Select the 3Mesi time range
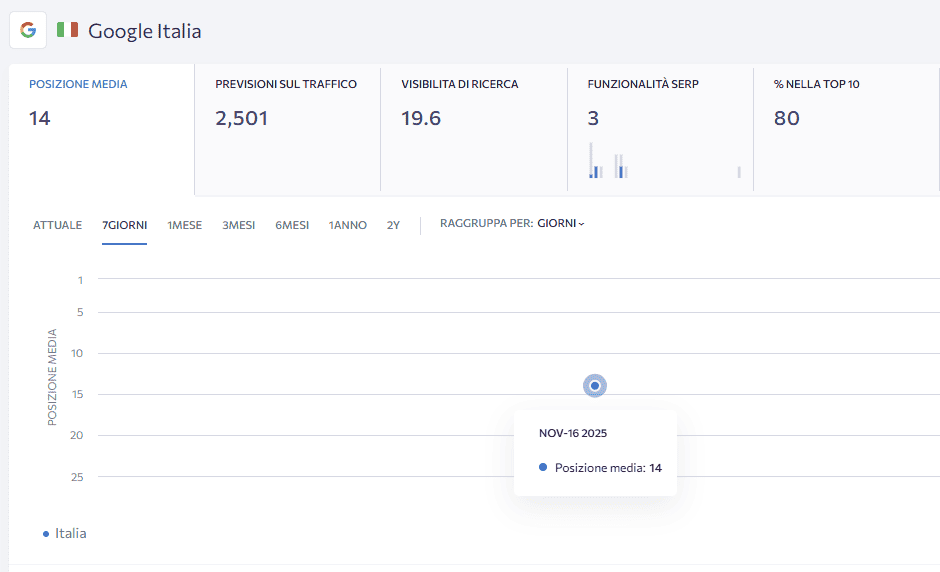The image size is (940, 572). tap(239, 225)
